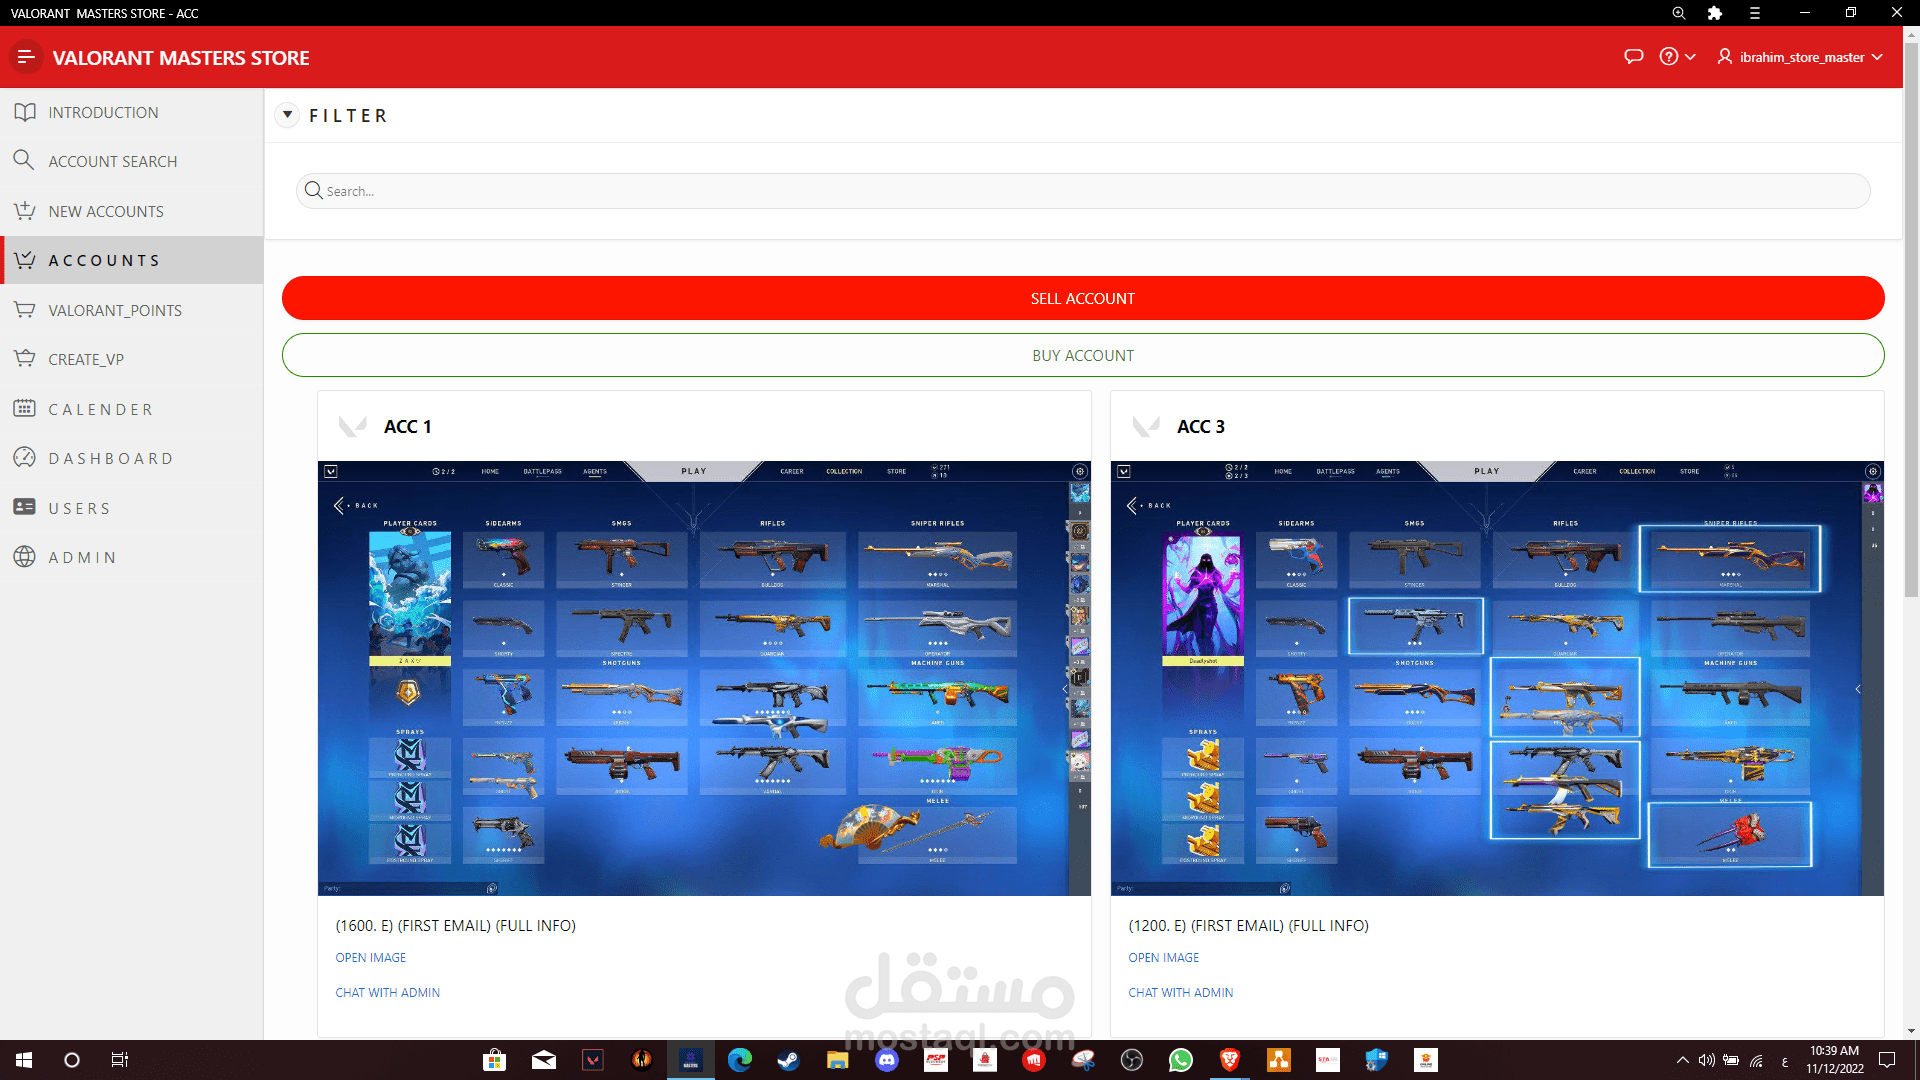Click Chat With Admin under ACC 3
This screenshot has height=1080, width=1920.
[1180, 992]
